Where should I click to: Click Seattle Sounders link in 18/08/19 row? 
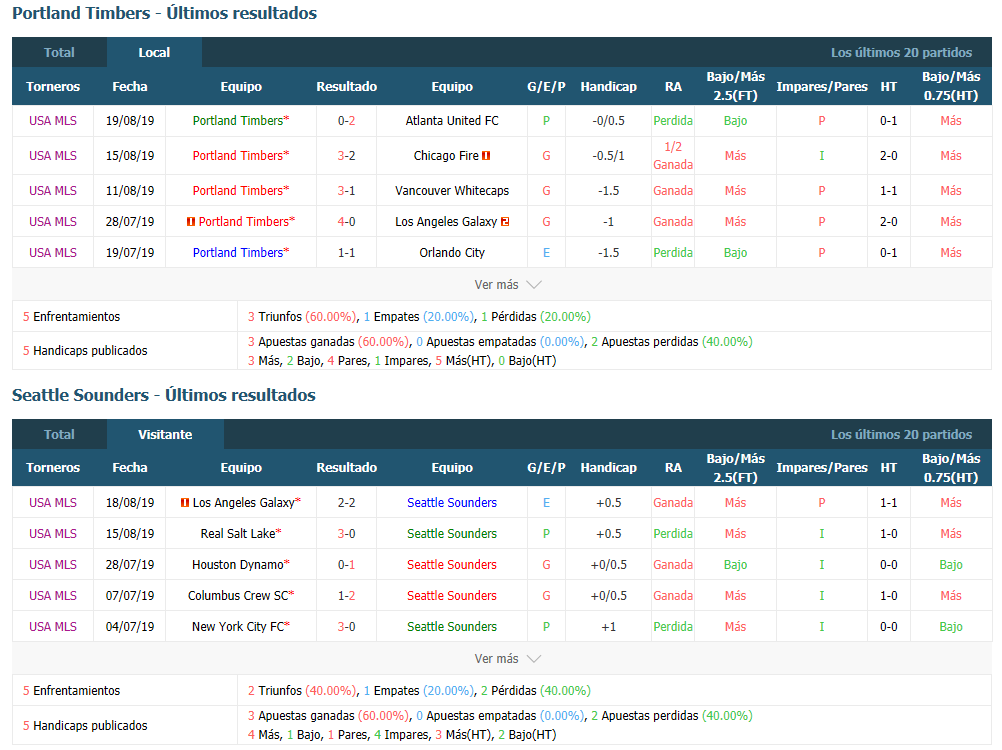pos(452,503)
